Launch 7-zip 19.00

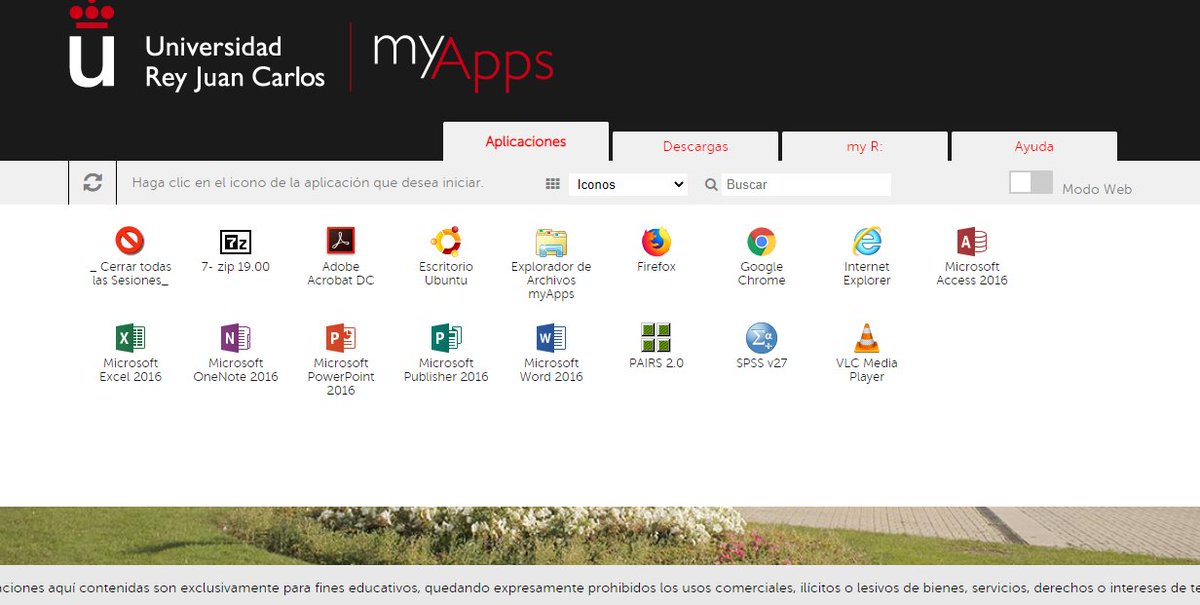236,241
